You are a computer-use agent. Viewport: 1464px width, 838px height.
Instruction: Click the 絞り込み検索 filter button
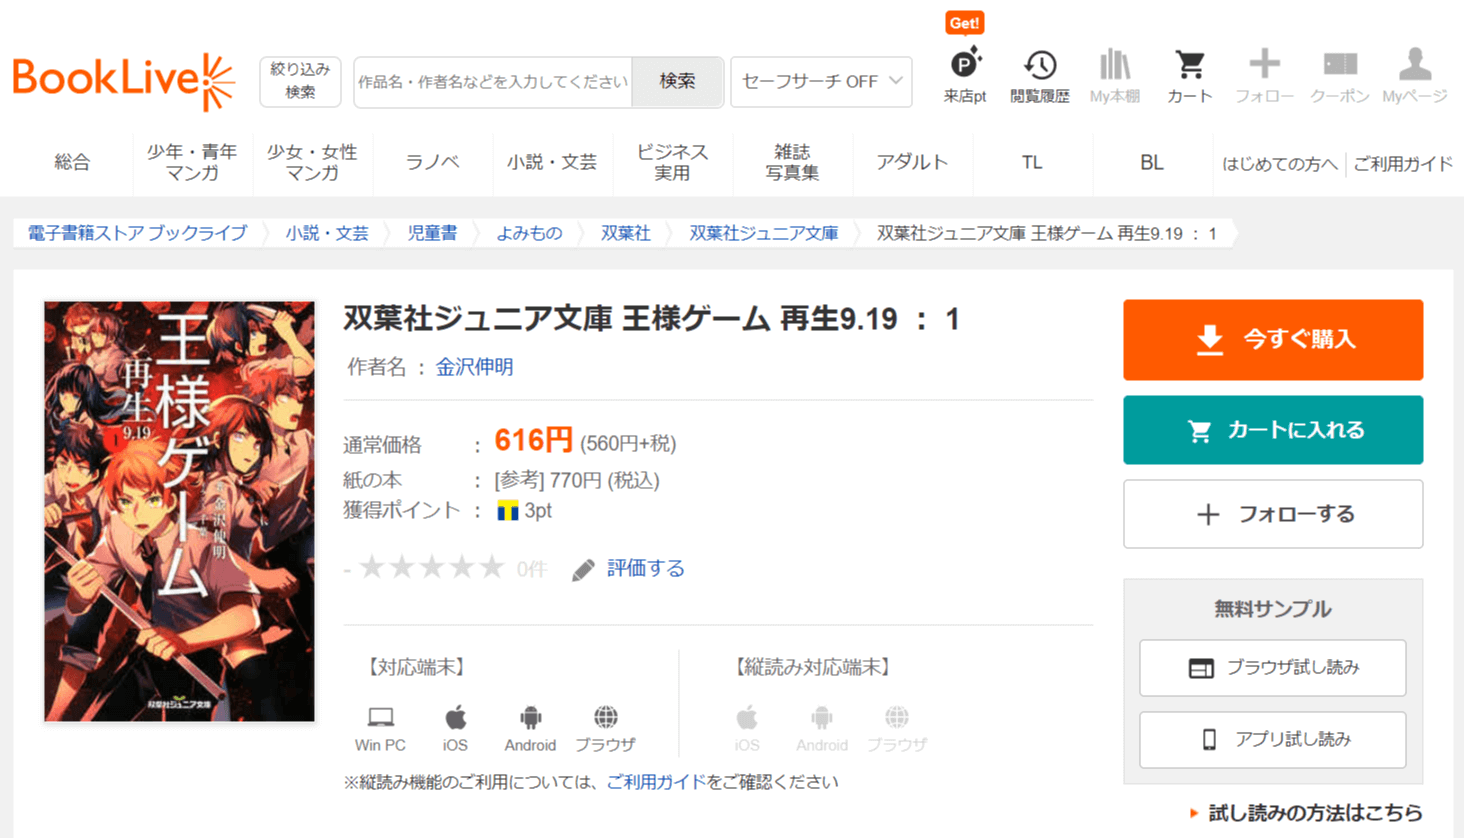coord(300,81)
